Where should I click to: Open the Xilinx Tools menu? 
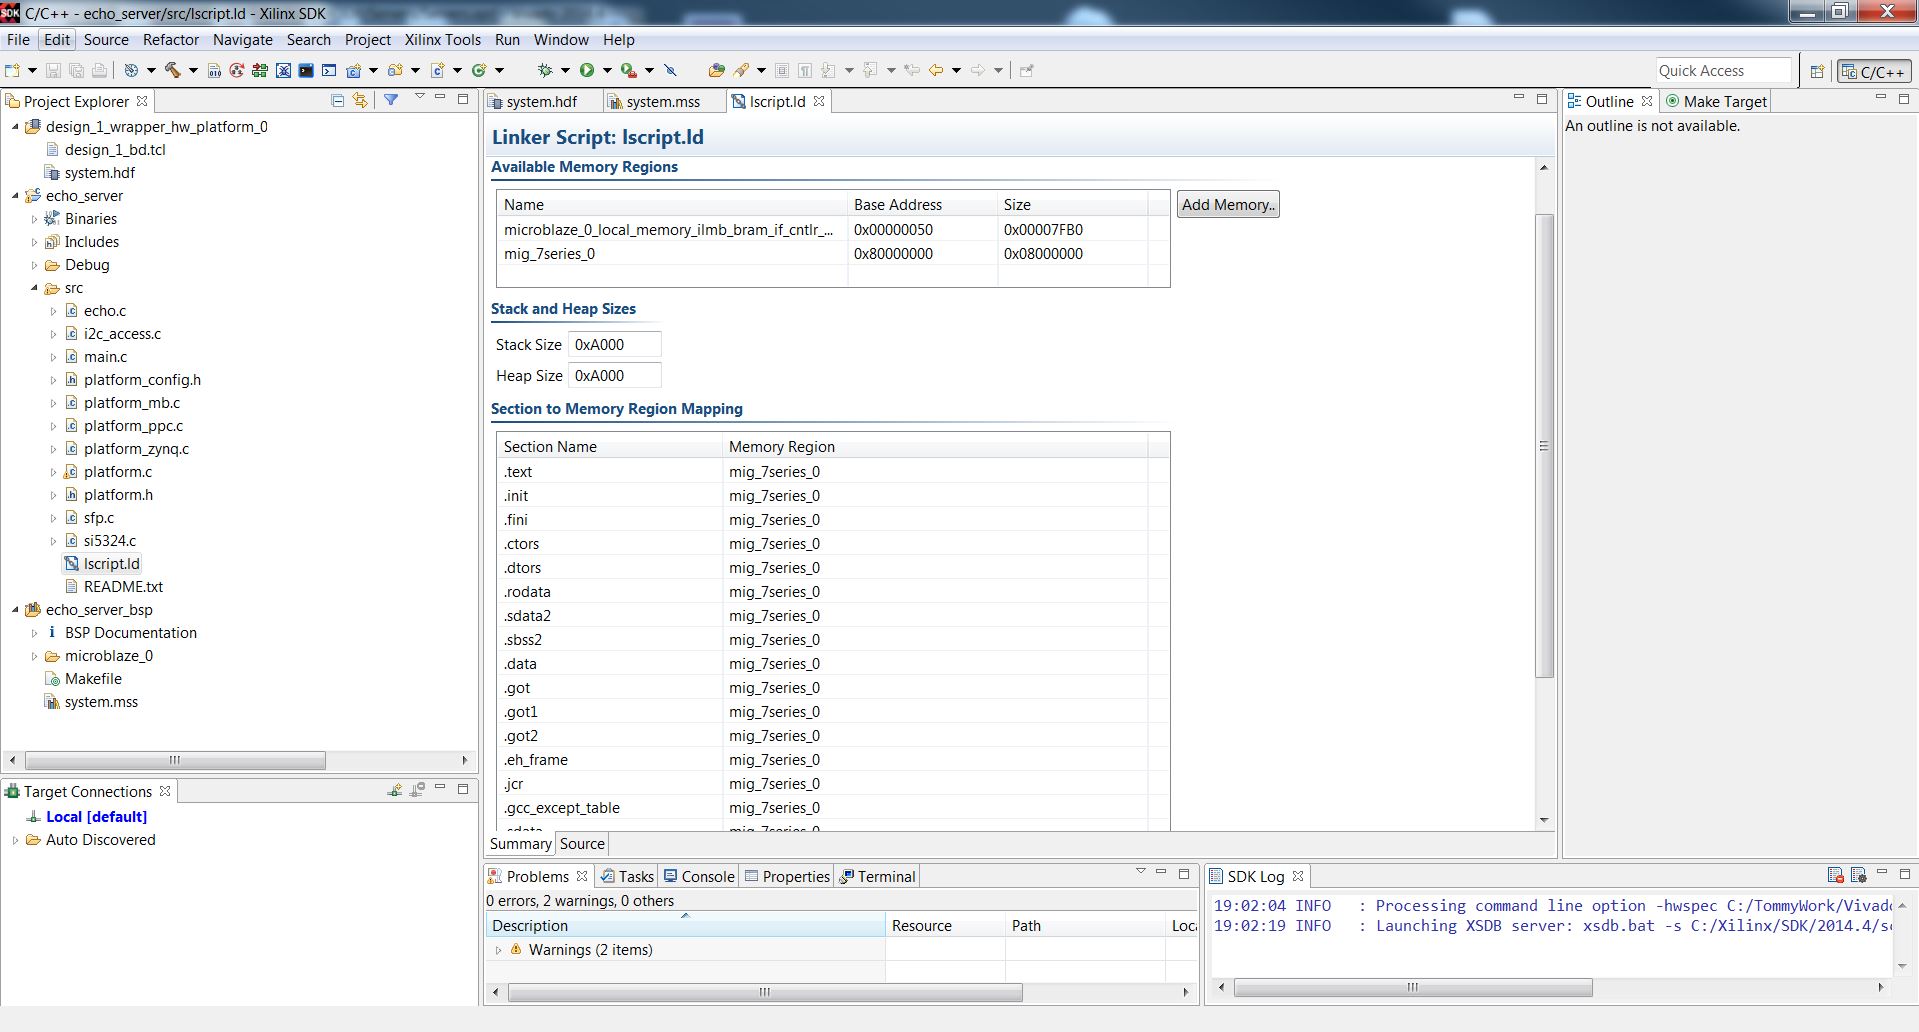[442, 40]
